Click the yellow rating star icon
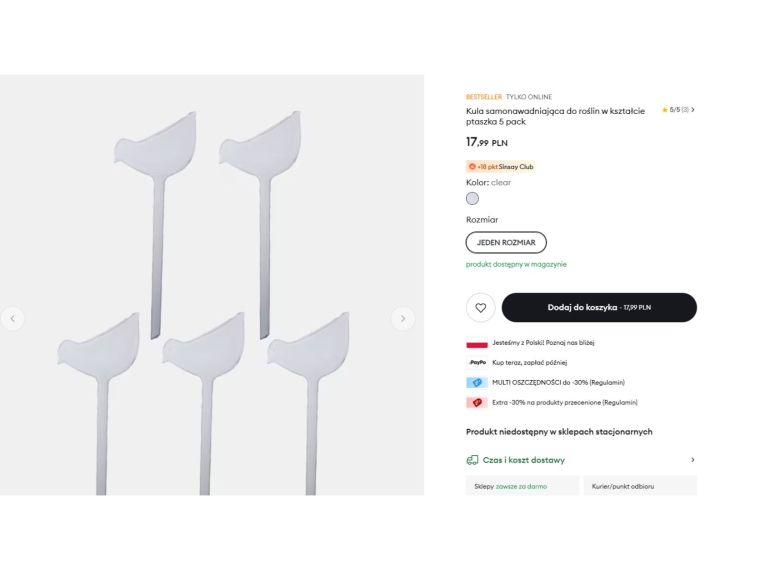 coord(664,110)
